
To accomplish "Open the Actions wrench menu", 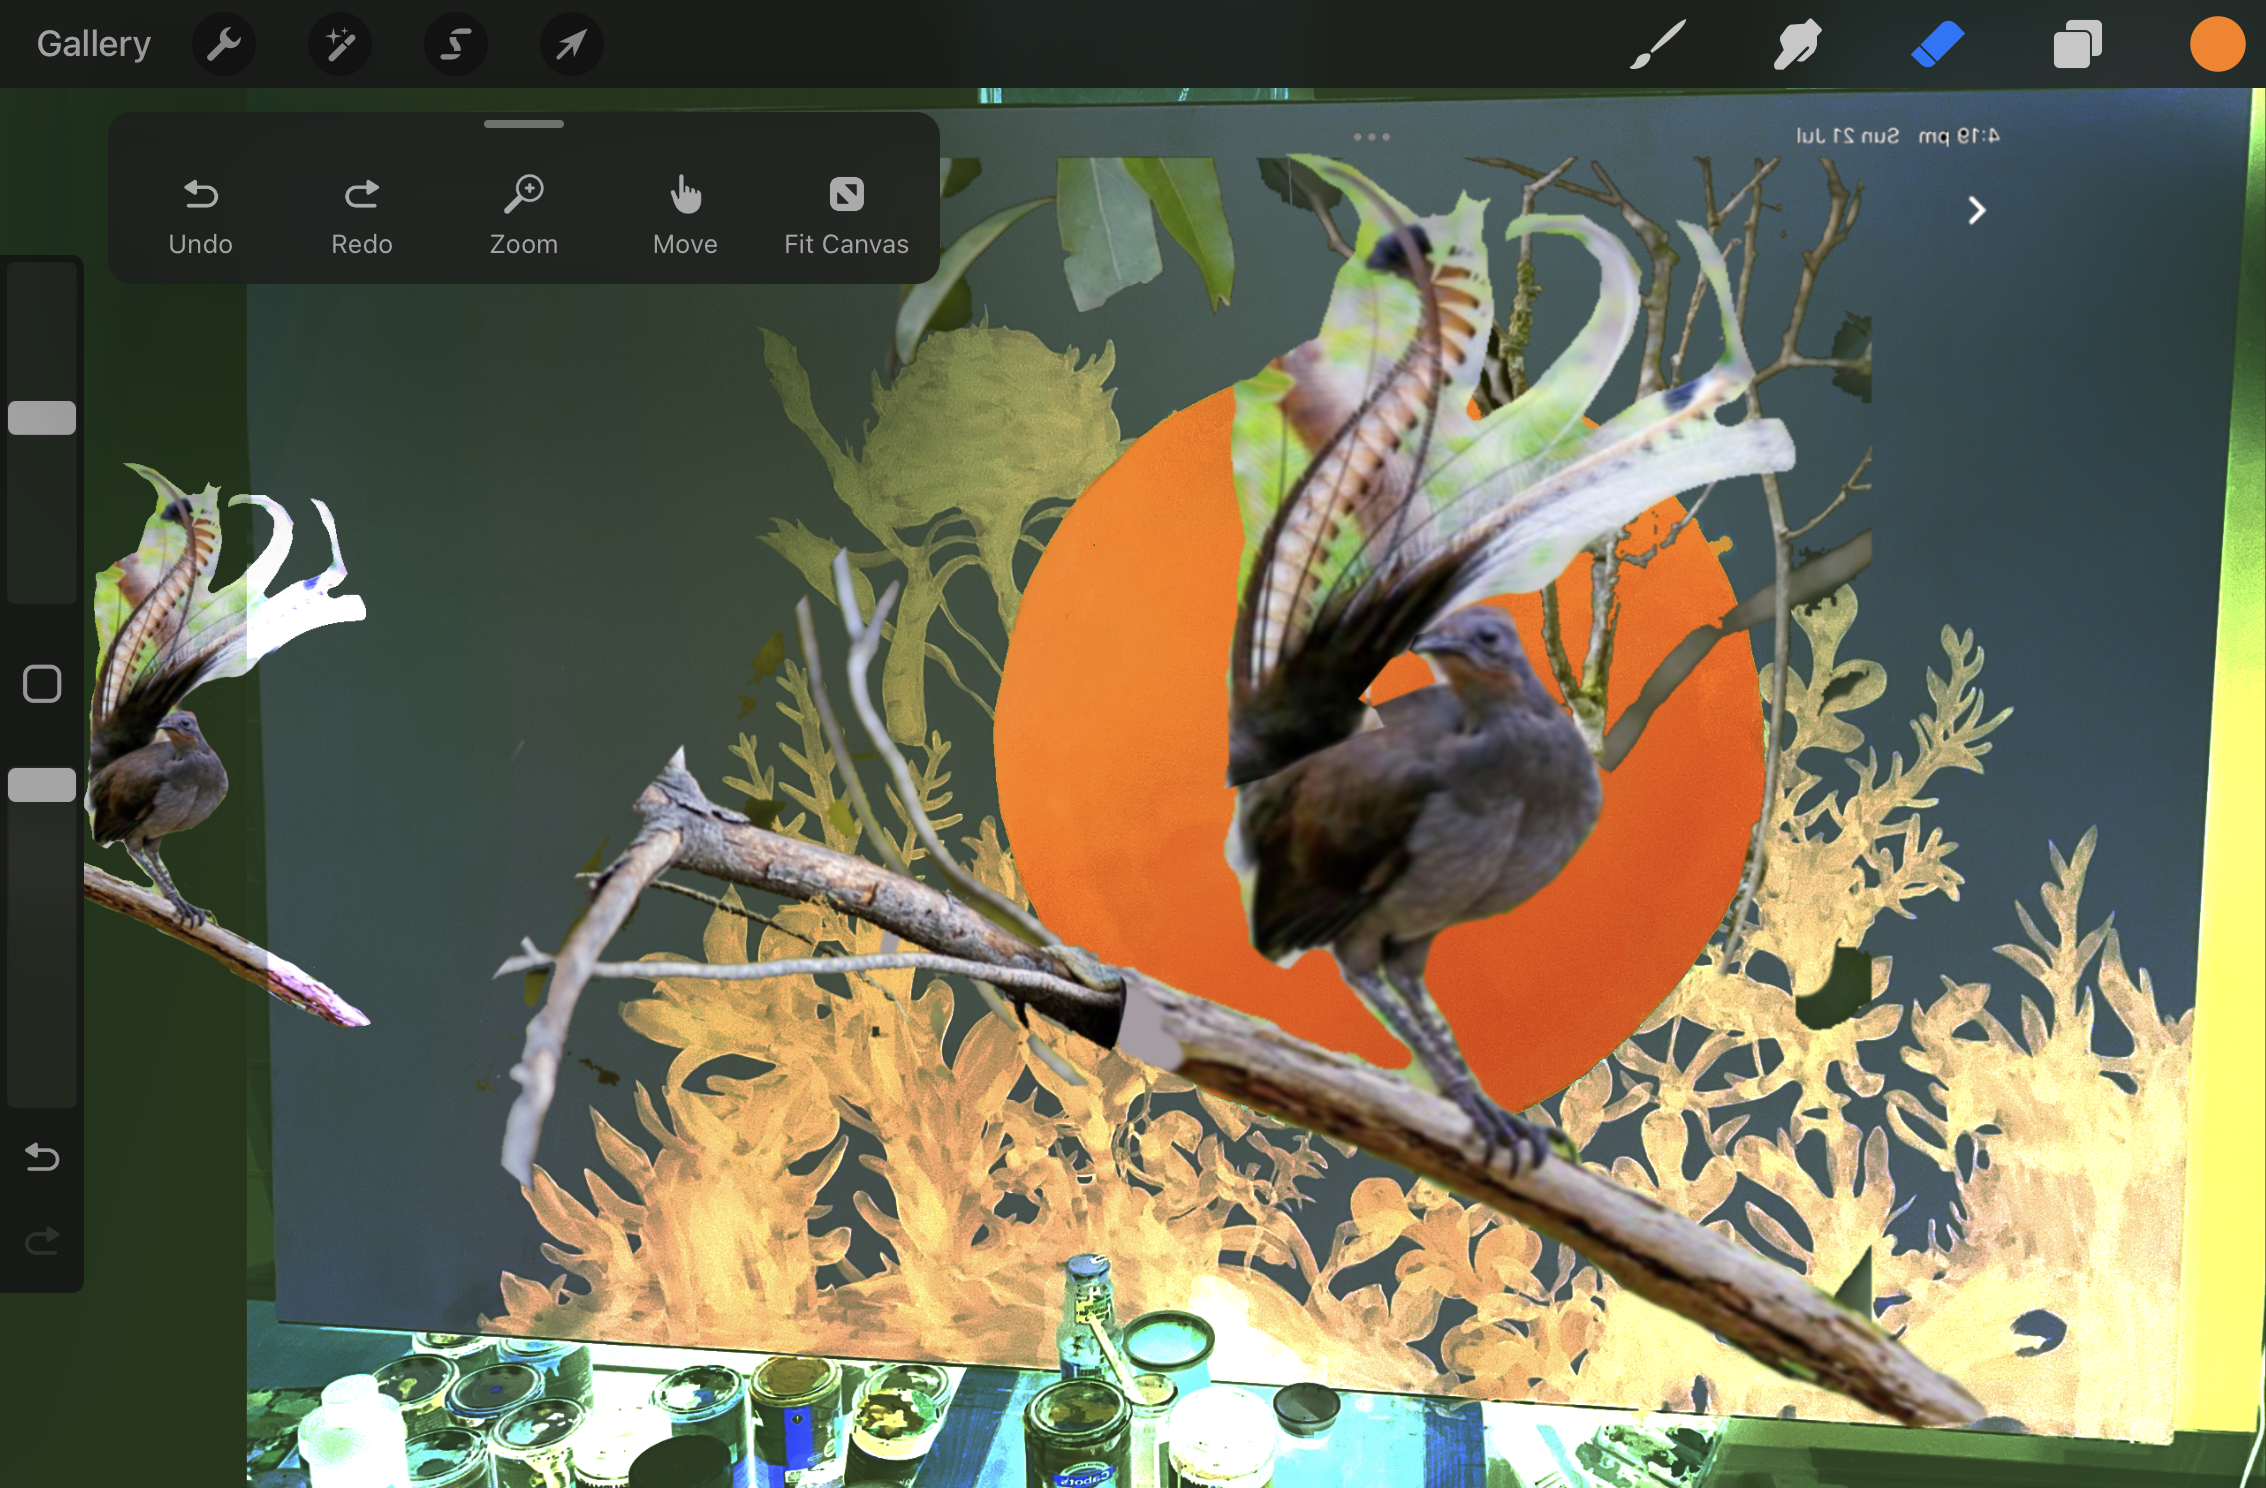I will tap(224, 44).
